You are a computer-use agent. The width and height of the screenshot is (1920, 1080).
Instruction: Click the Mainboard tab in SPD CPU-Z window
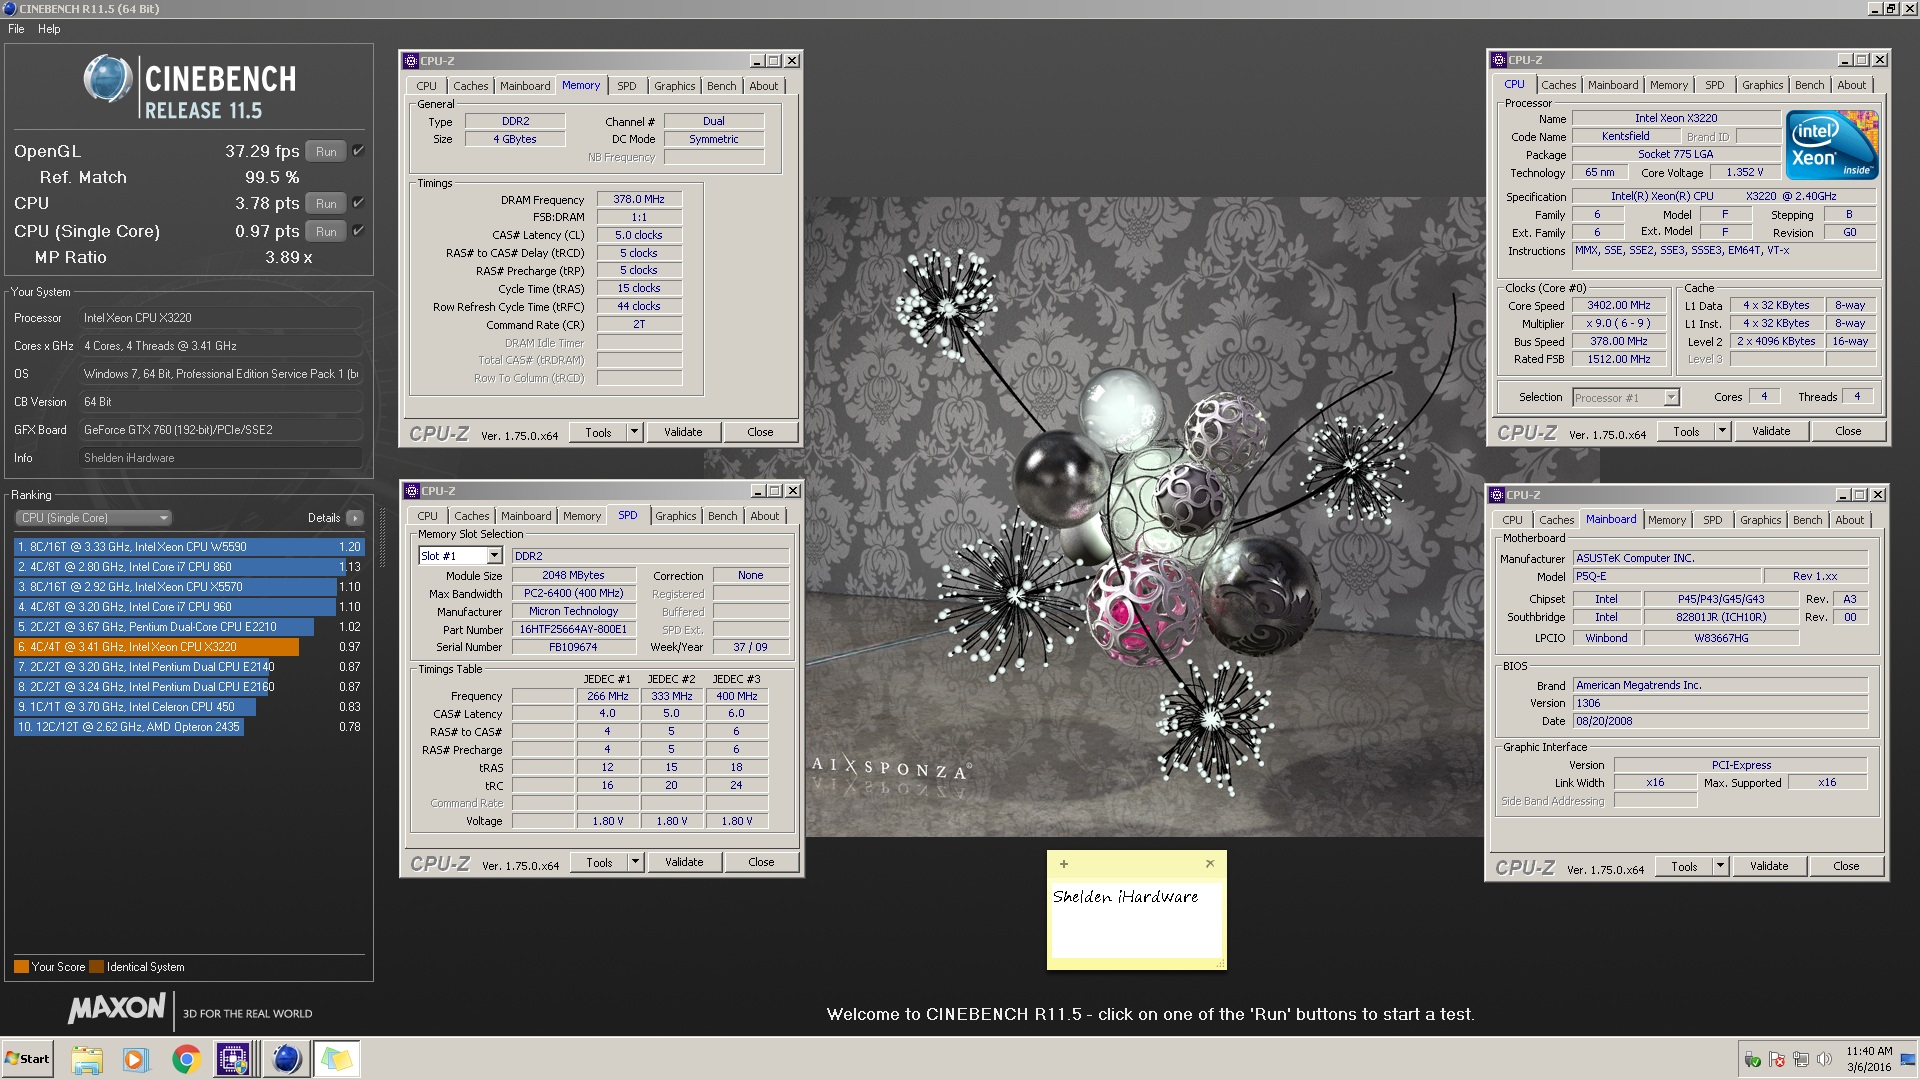click(526, 516)
